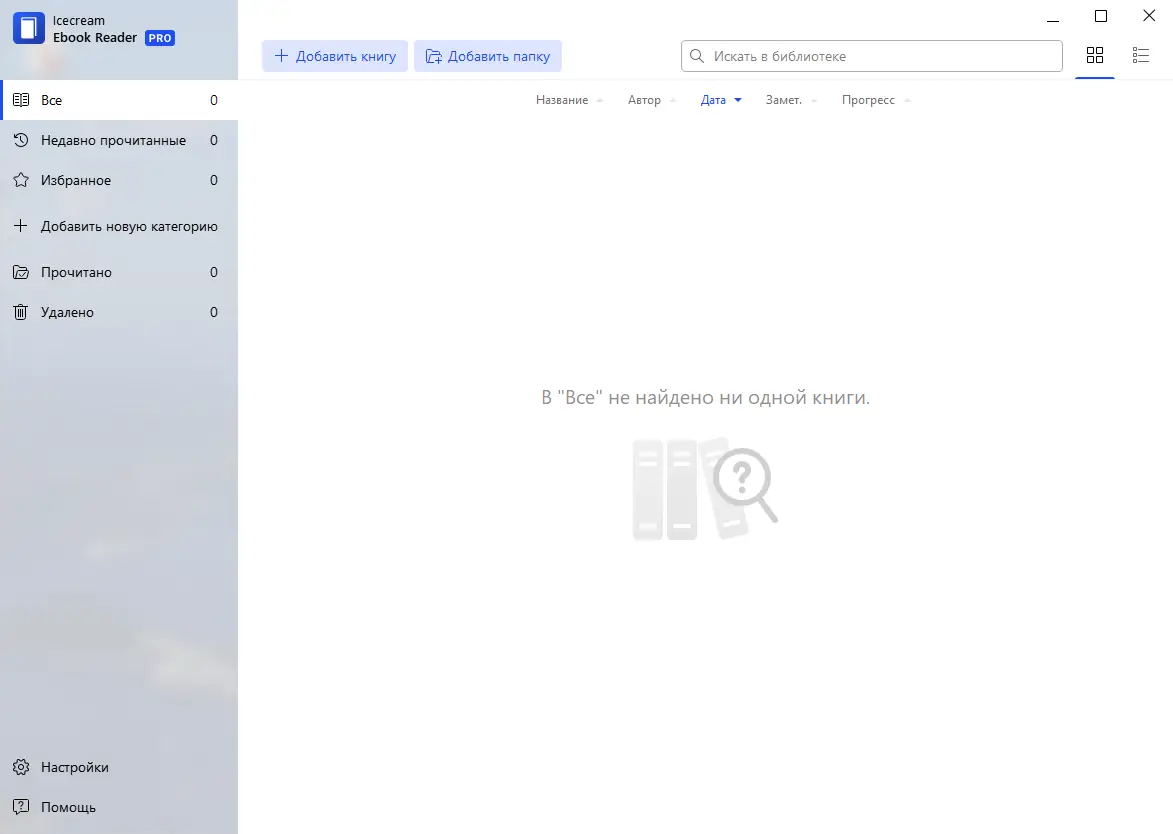Open the Избранное category
This screenshot has height=834, width=1173.
(x=119, y=180)
